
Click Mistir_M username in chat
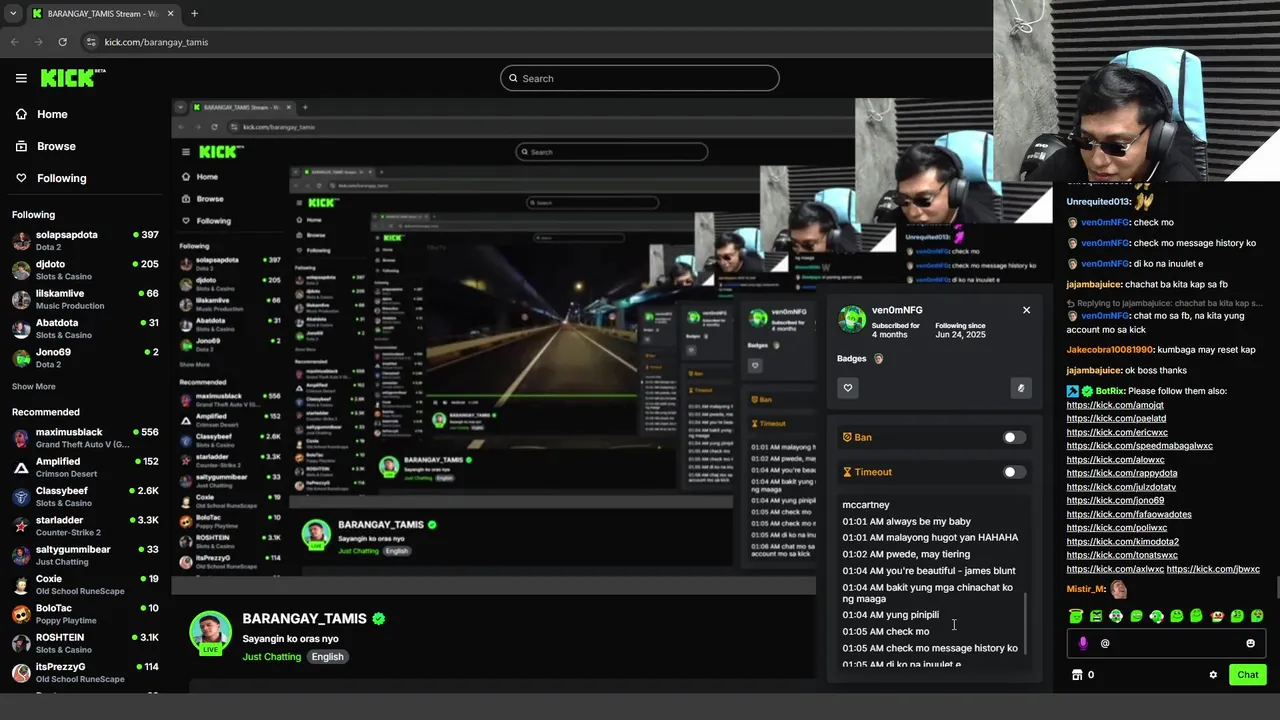1085,589
